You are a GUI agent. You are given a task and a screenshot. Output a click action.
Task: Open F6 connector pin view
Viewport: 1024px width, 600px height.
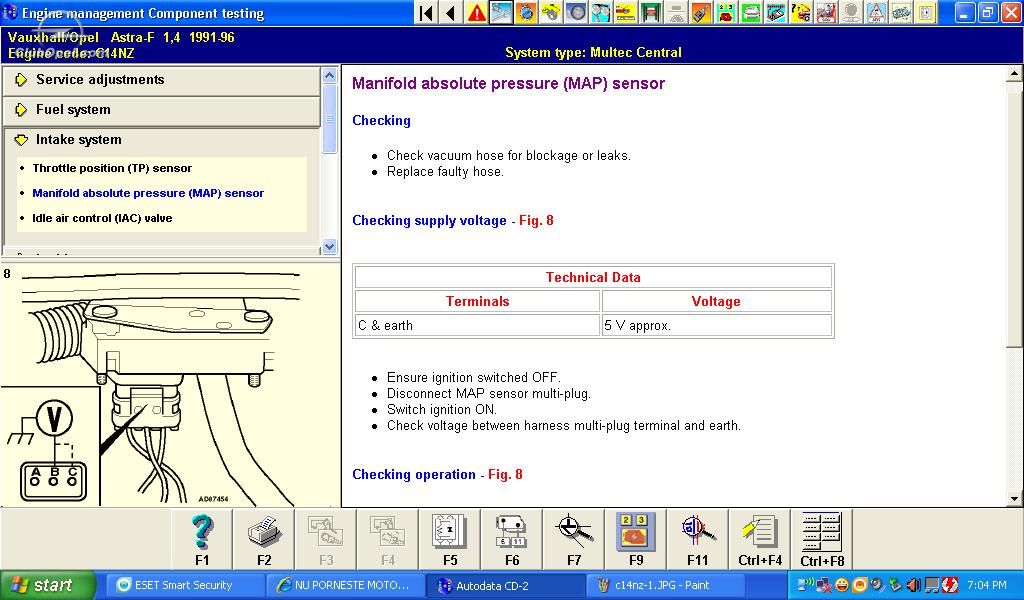(x=512, y=539)
